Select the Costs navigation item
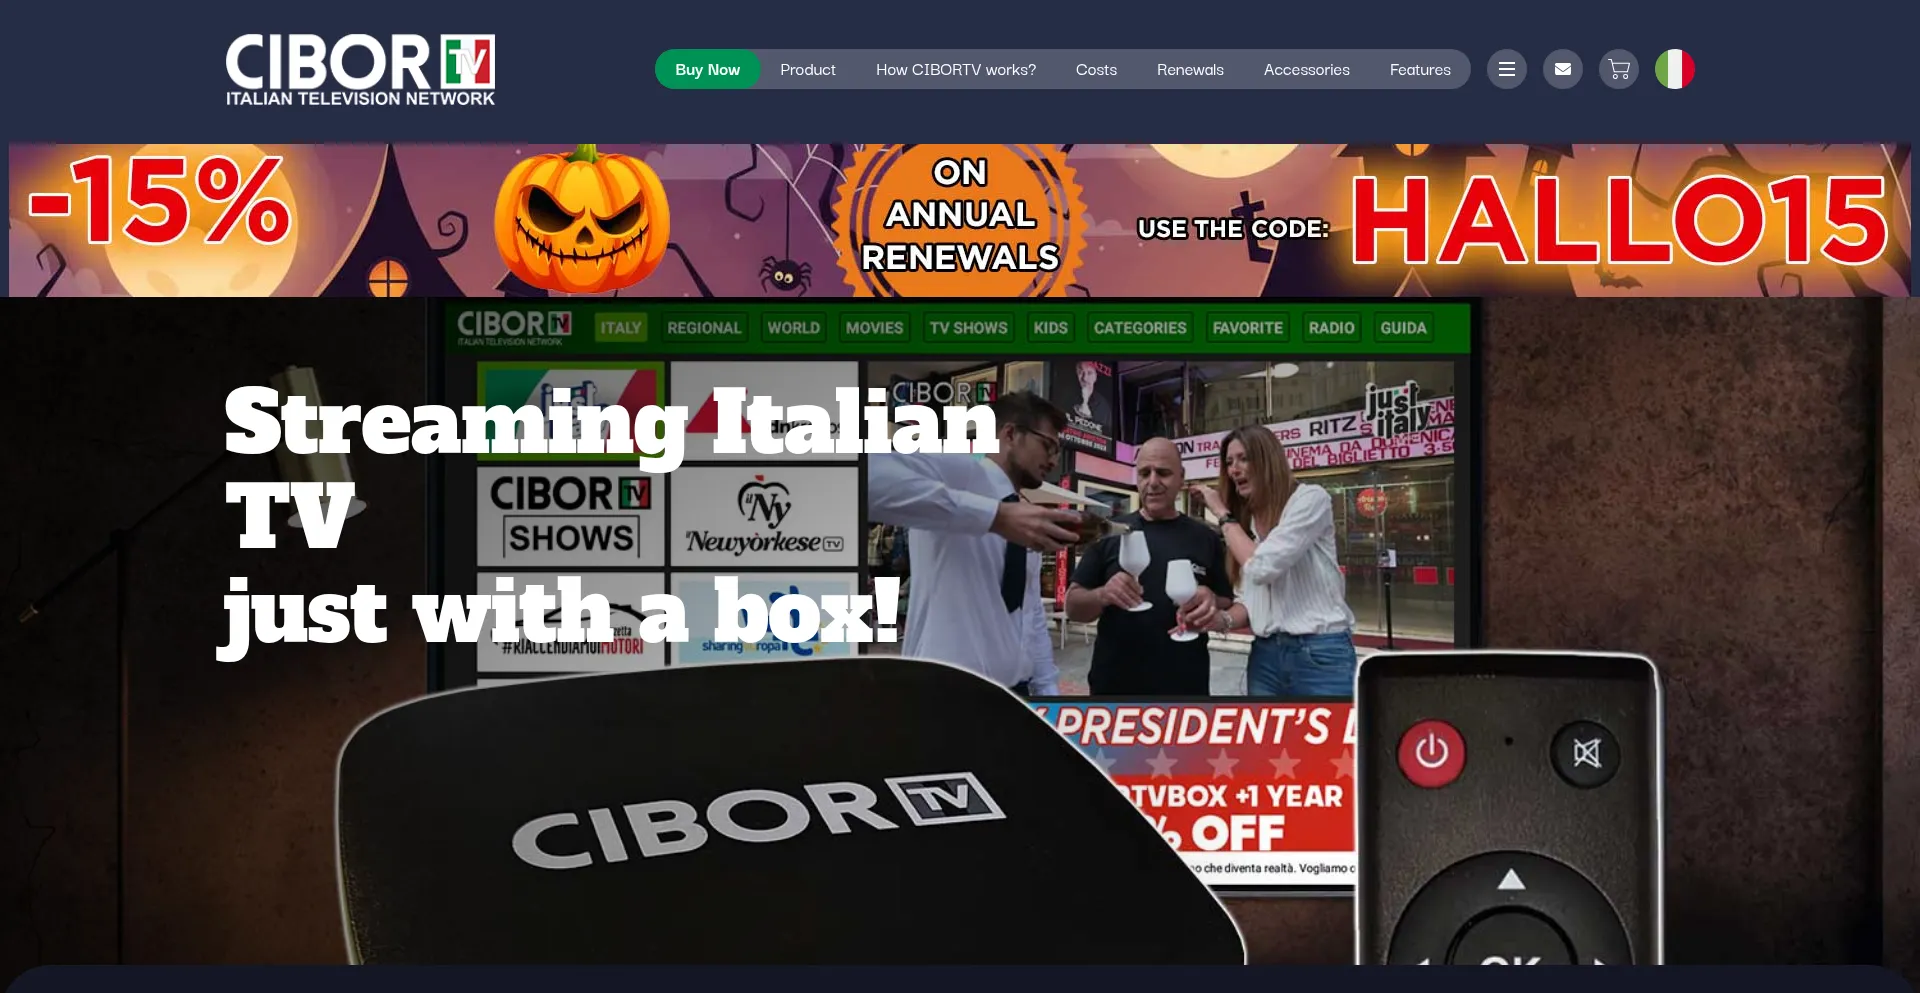This screenshot has width=1920, height=993. [x=1096, y=69]
